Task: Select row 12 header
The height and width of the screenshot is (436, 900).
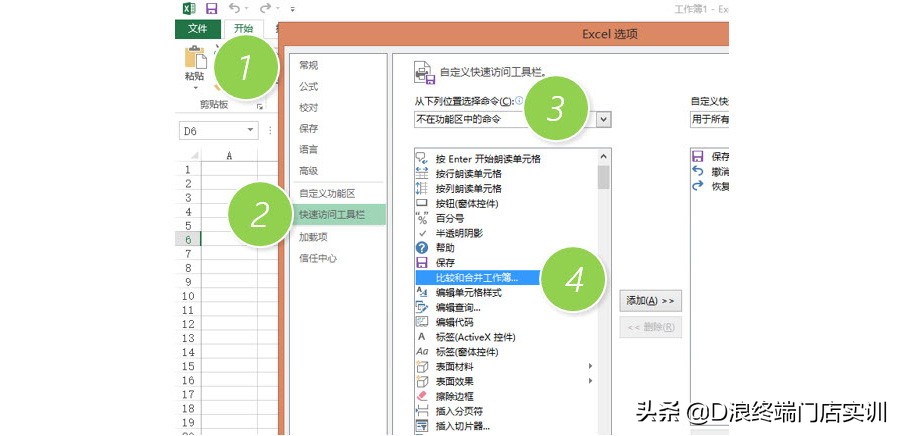Action: point(188,324)
